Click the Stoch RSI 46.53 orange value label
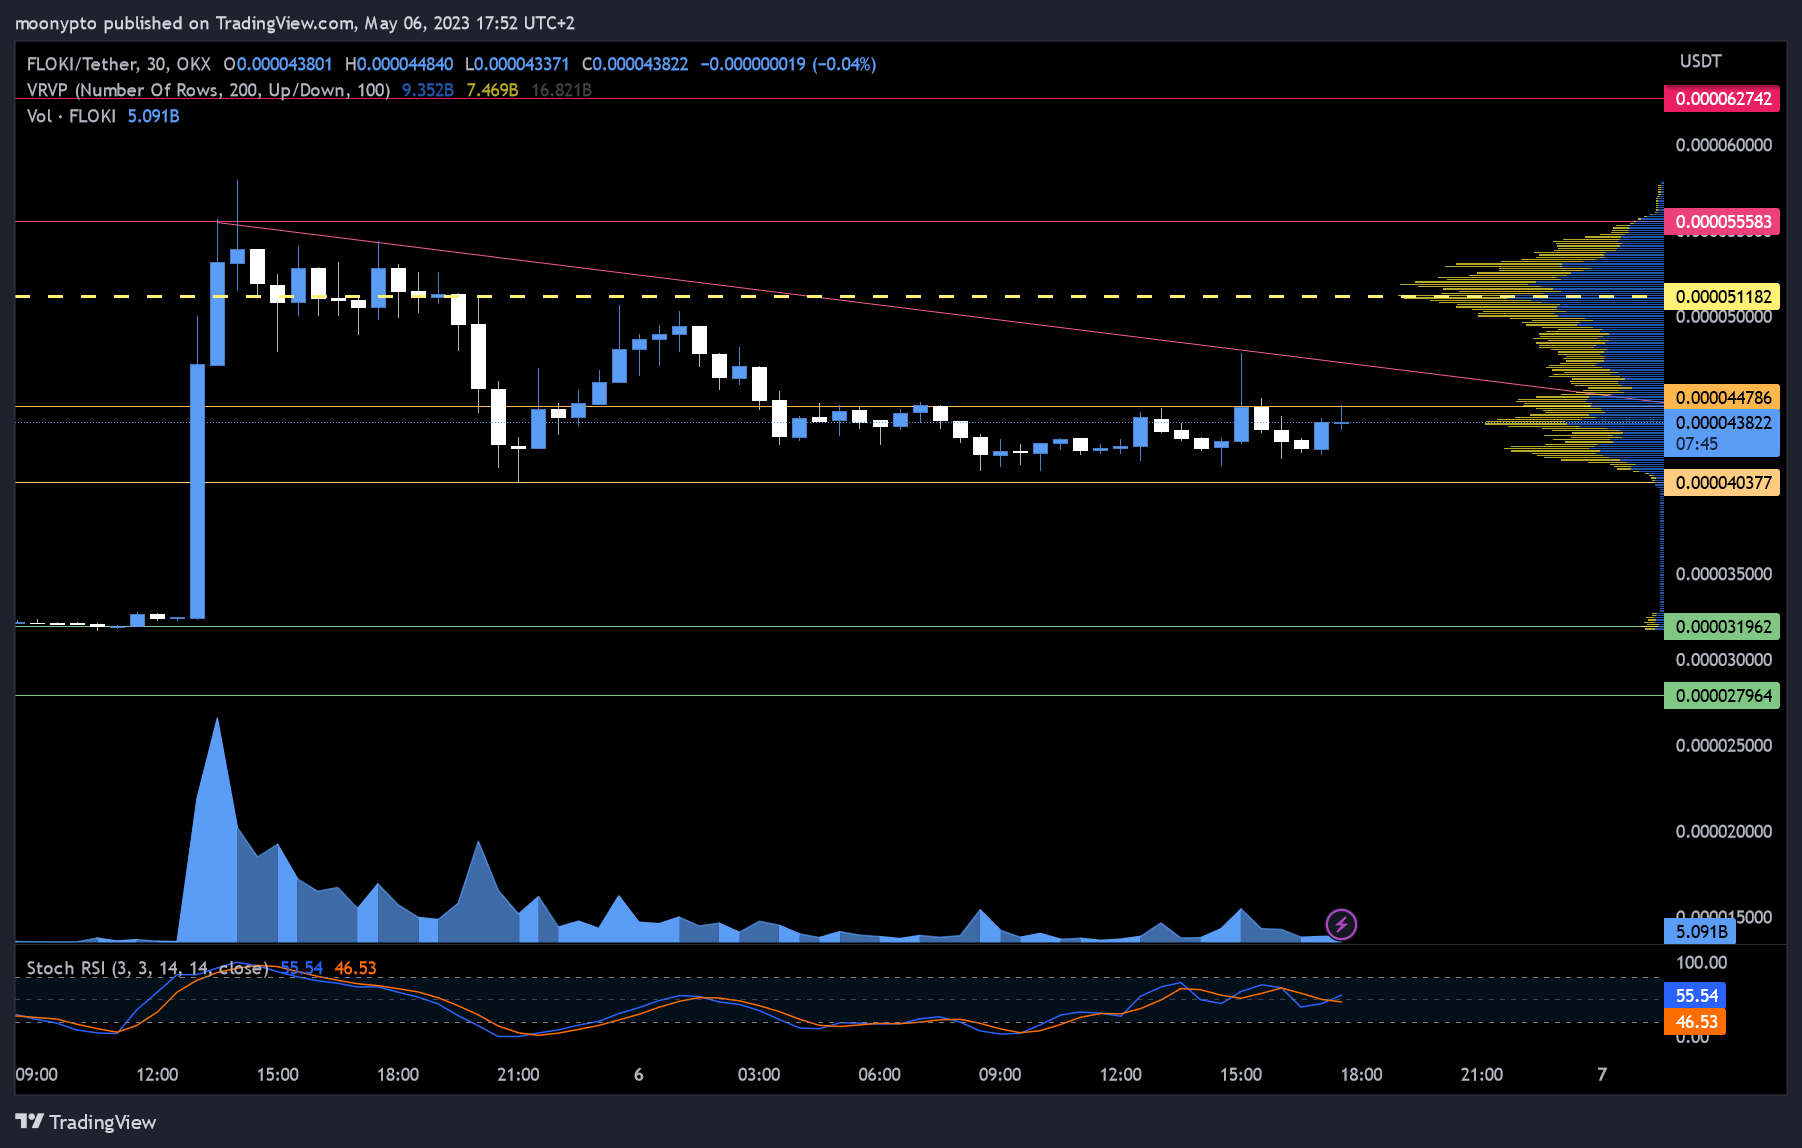Screen dimensions: 1802x1148 click(x=1696, y=1022)
